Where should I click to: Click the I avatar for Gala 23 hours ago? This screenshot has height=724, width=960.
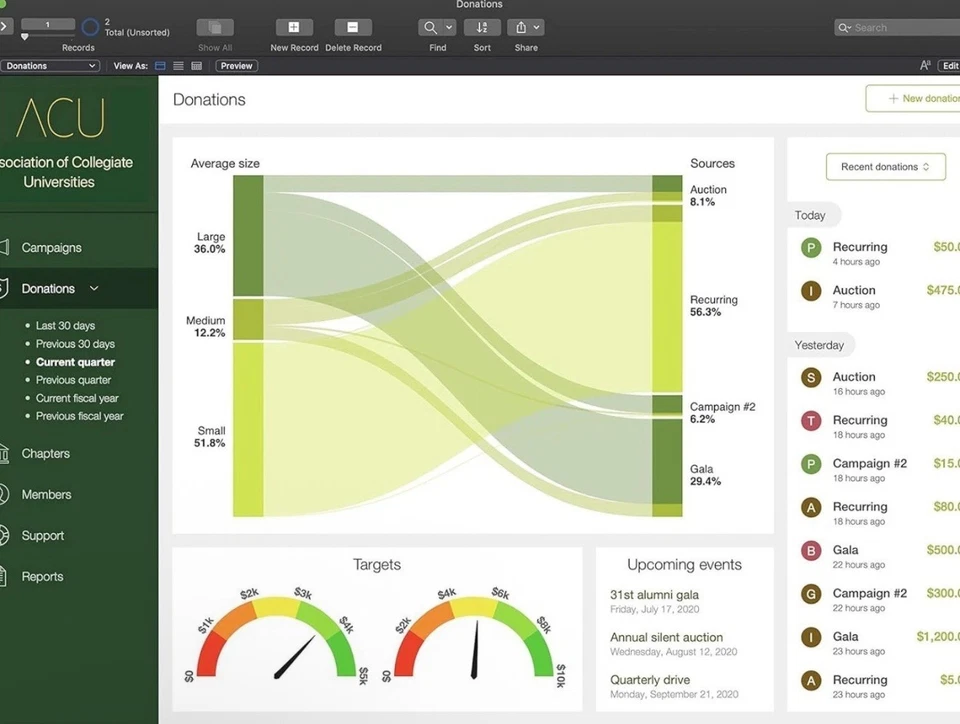(811, 638)
